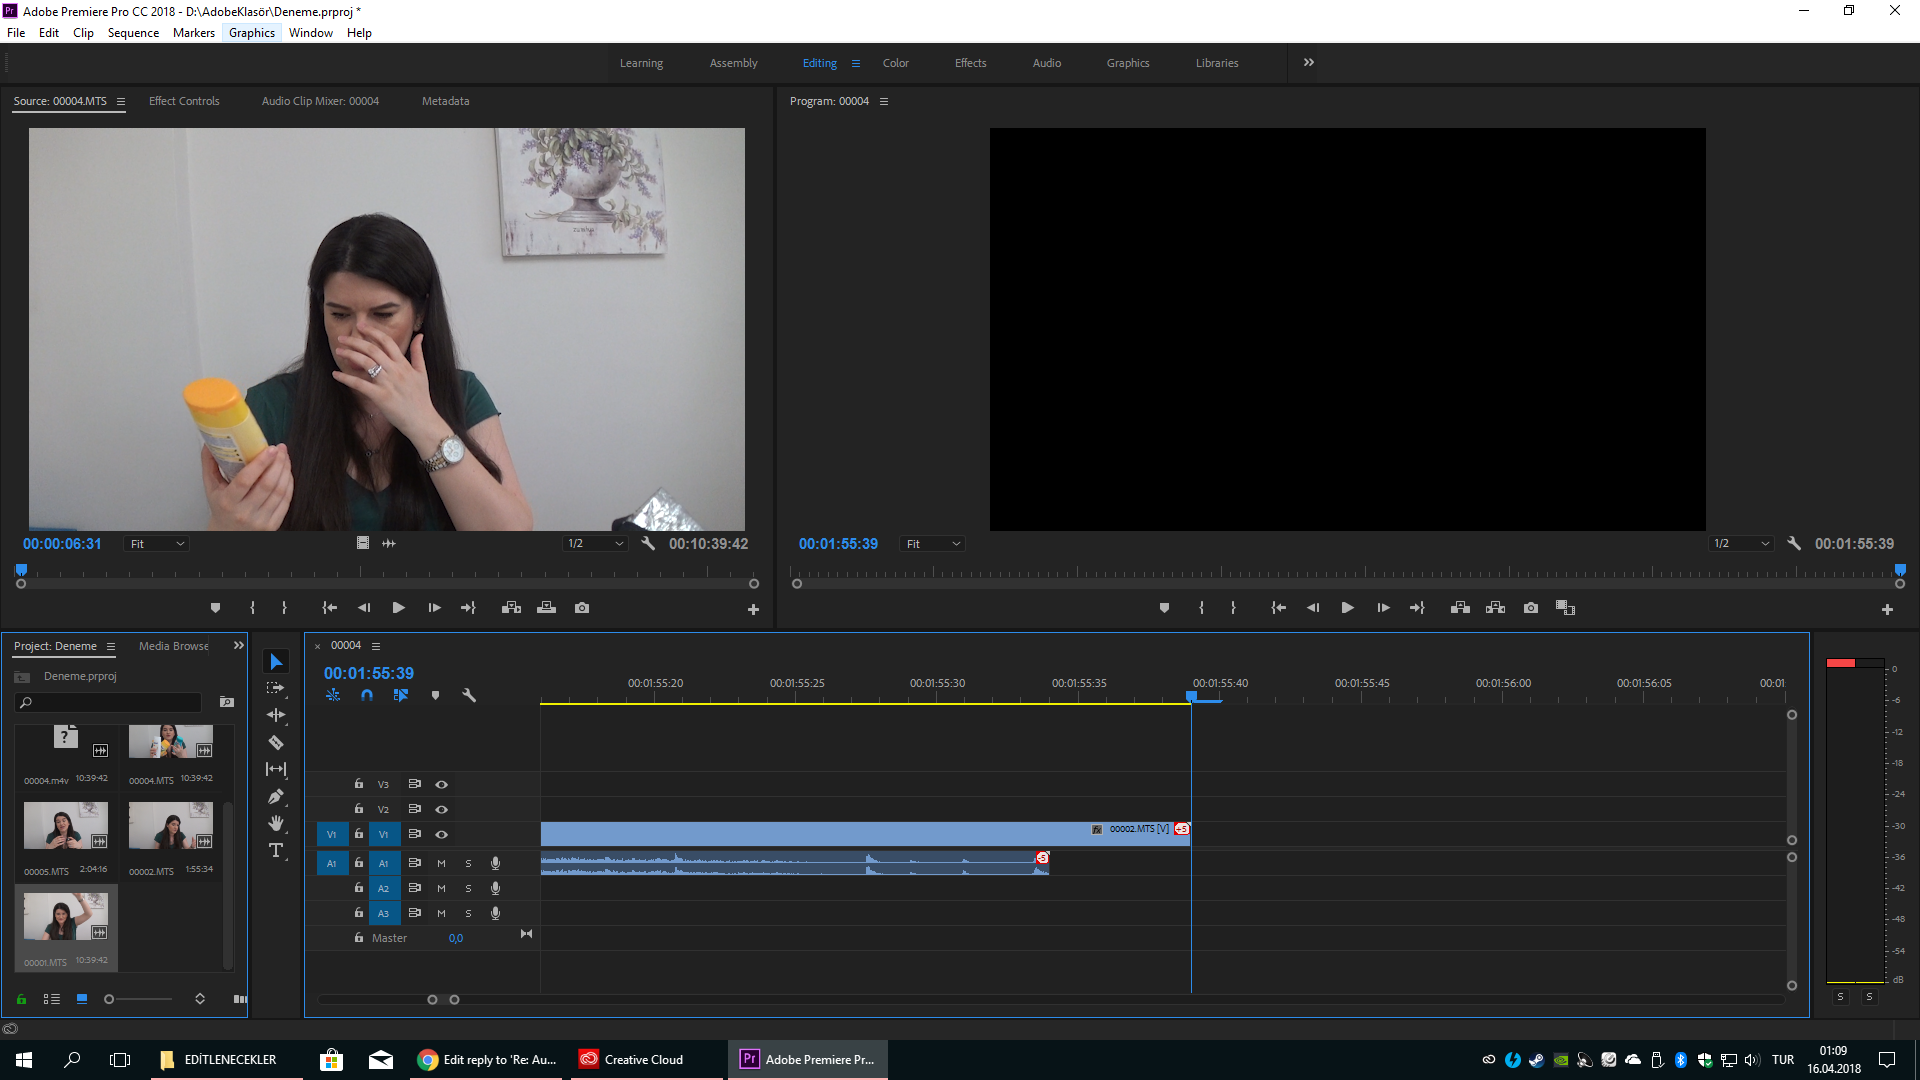Play in Source monitor
Image resolution: width=1920 pixels, height=1080 pixels.
tap(399, 608)
